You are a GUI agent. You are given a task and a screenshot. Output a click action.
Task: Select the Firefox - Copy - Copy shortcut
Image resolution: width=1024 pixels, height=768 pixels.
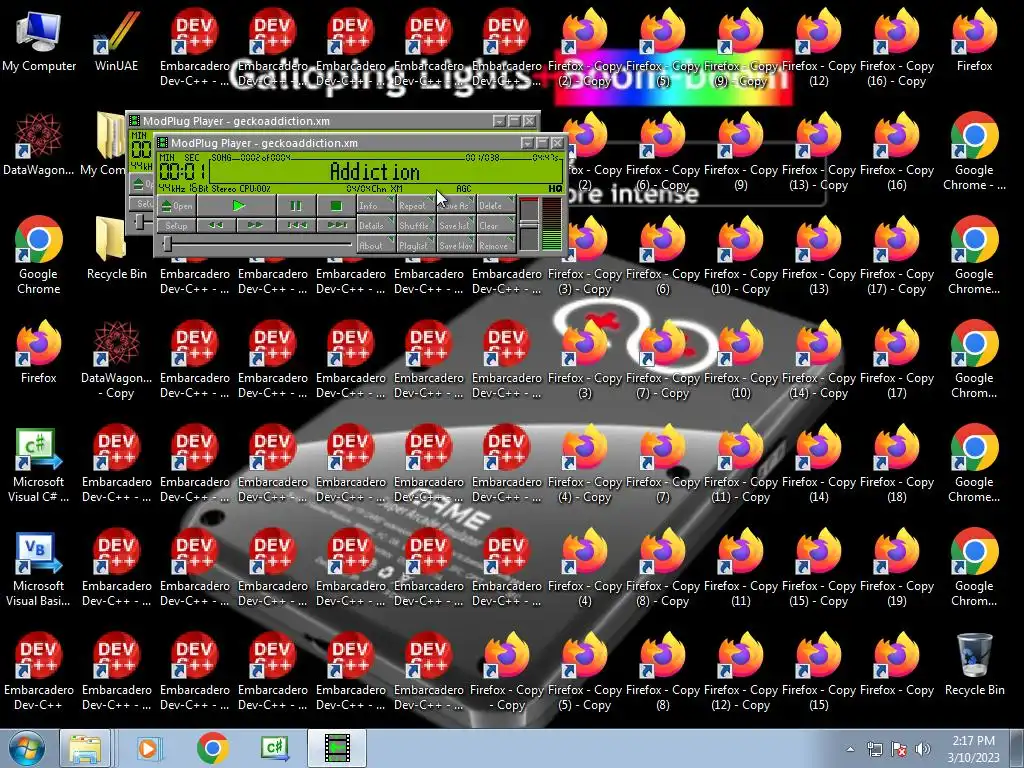[507, 671]
